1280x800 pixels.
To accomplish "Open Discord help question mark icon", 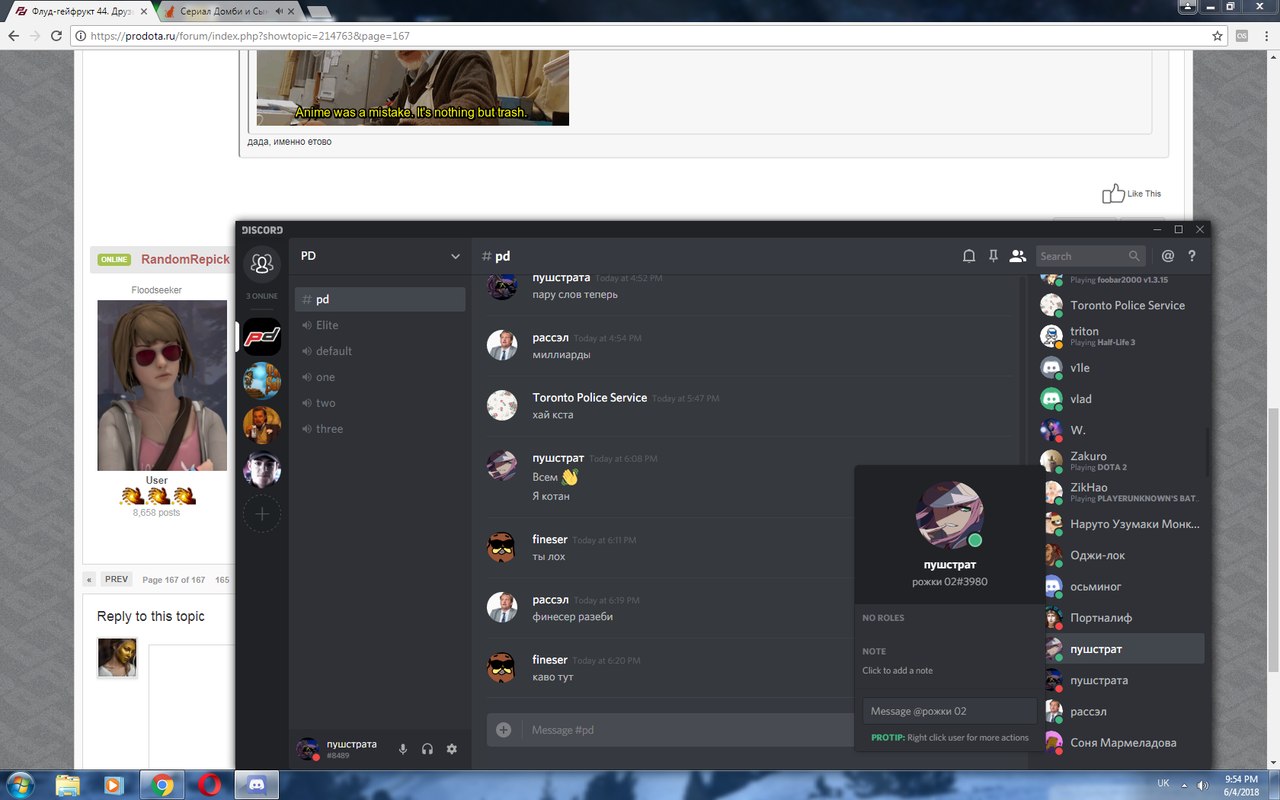I will click(x=1191, y=256).
